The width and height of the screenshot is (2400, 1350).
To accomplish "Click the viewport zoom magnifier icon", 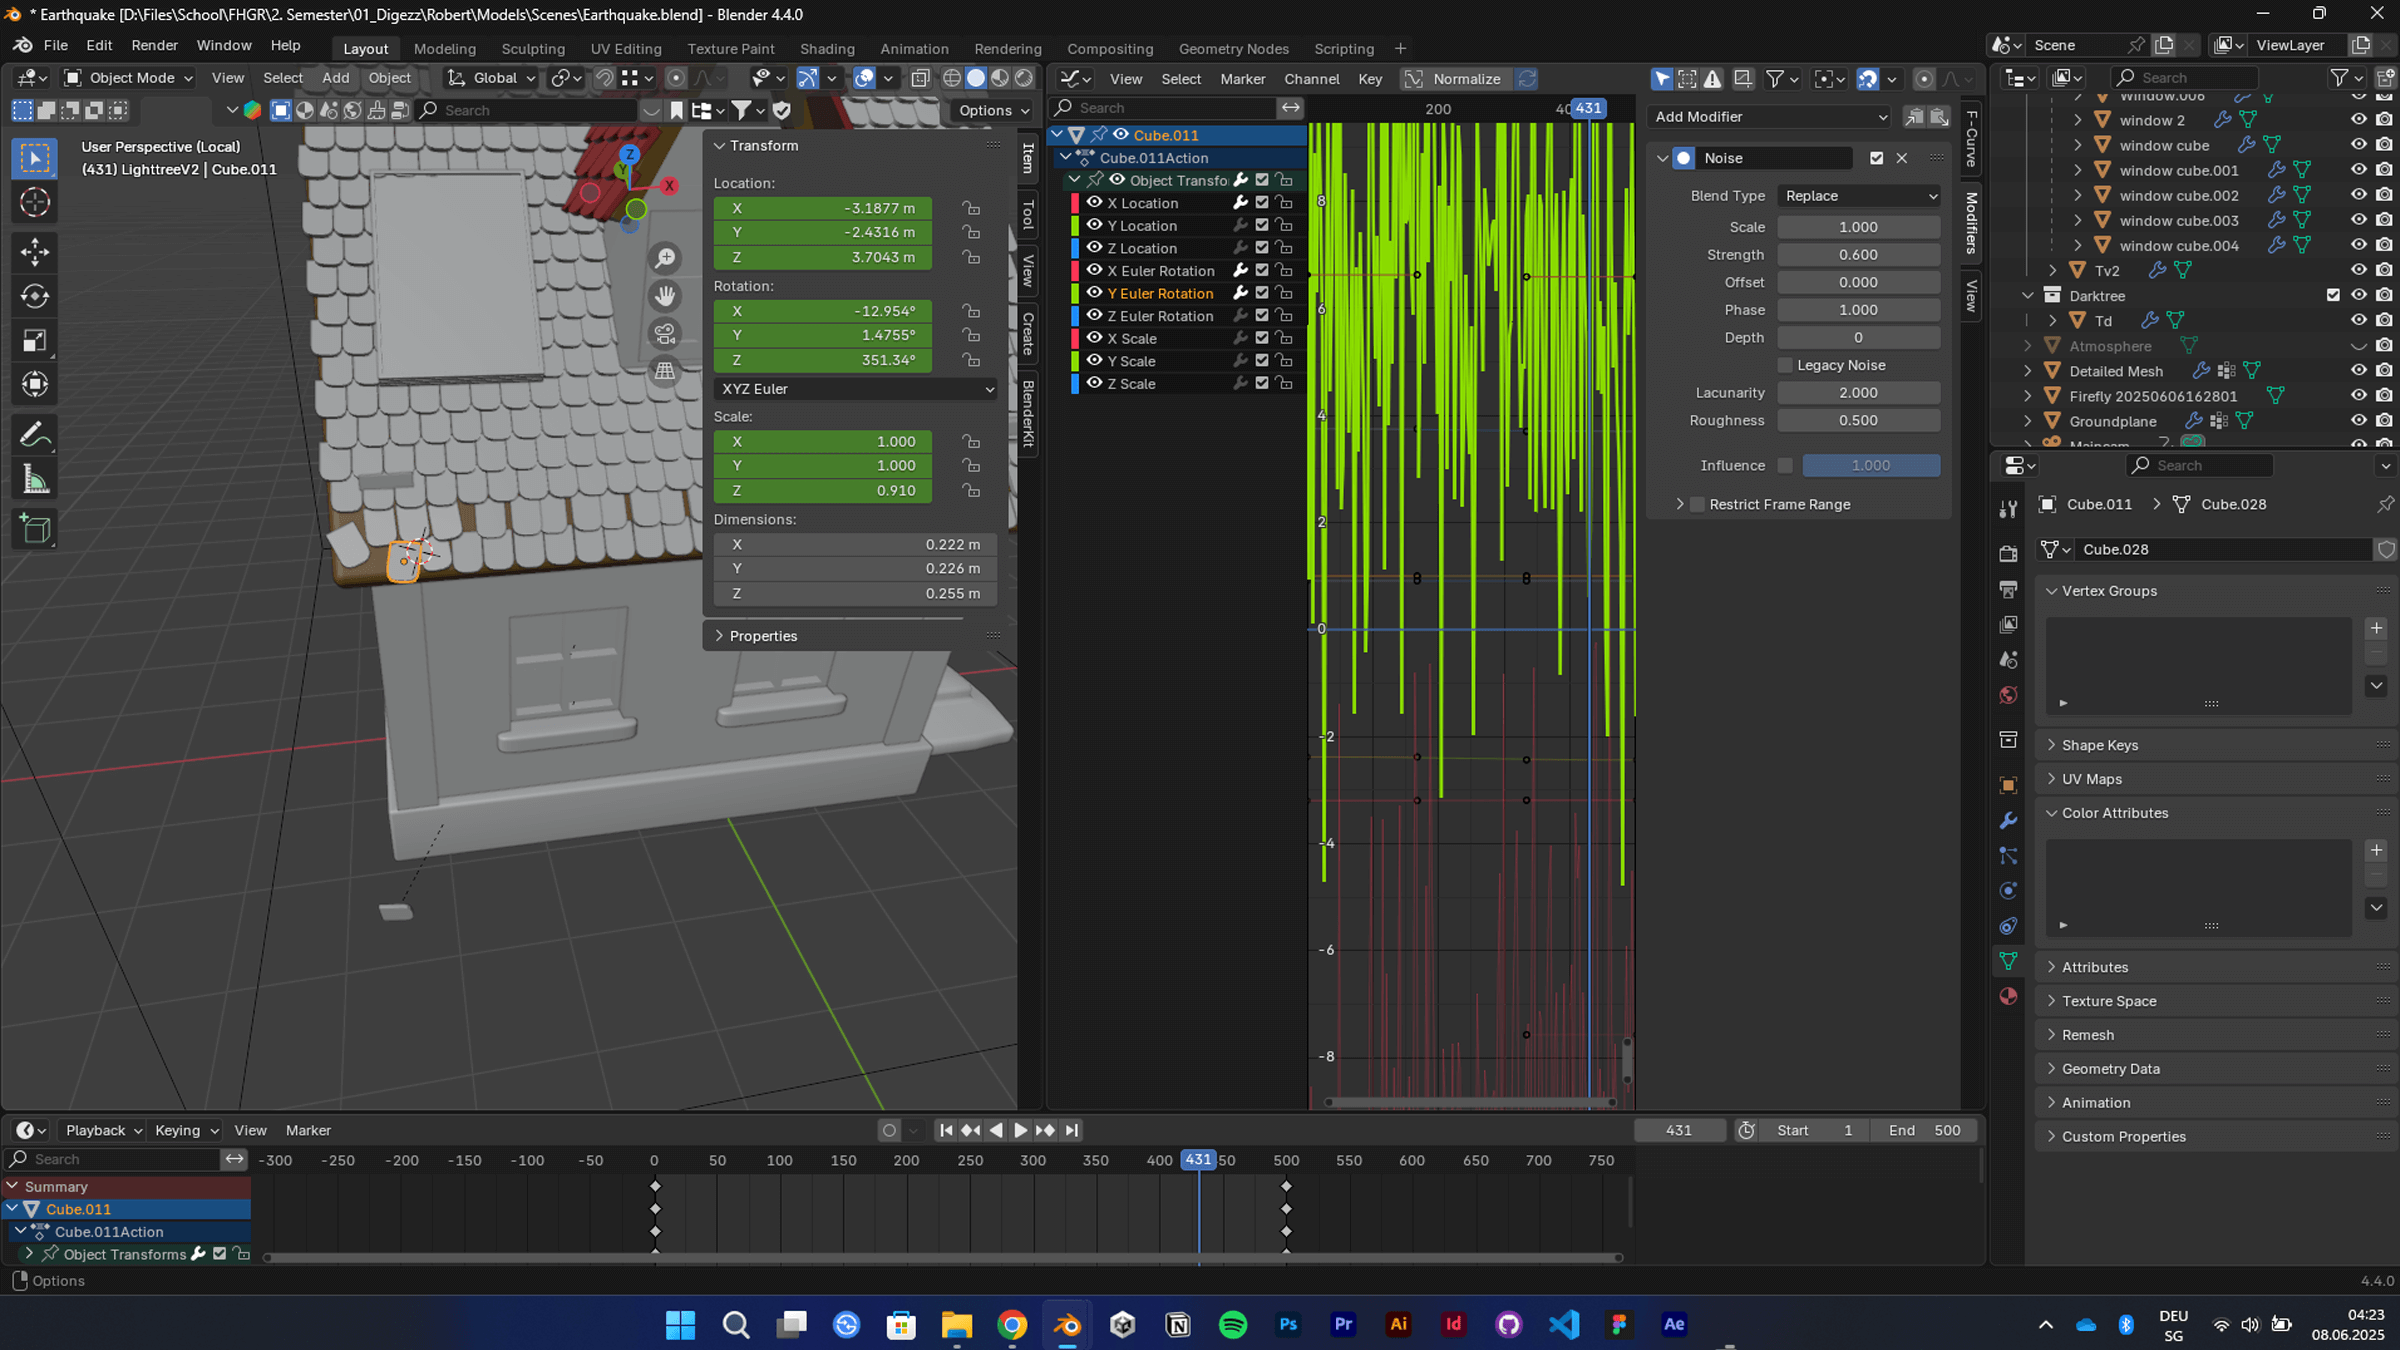I will (x=665, y=259).
